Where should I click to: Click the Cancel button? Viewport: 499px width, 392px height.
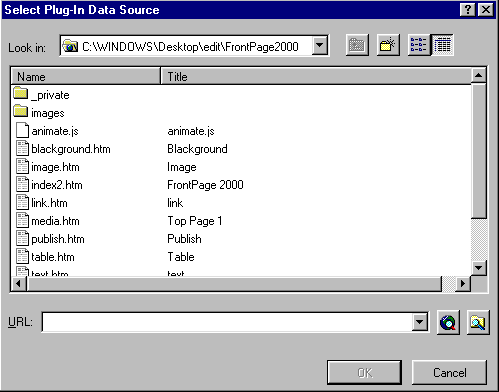(x=450, y=372)
